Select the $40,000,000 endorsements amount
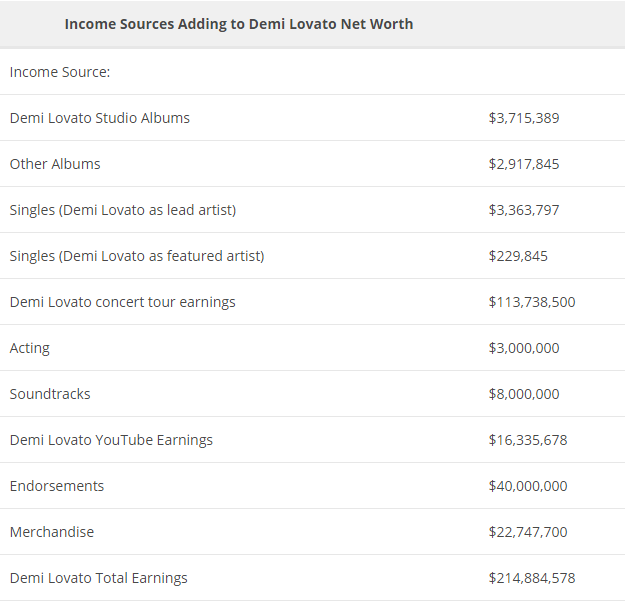629x601 pixels. click(528, 486)
